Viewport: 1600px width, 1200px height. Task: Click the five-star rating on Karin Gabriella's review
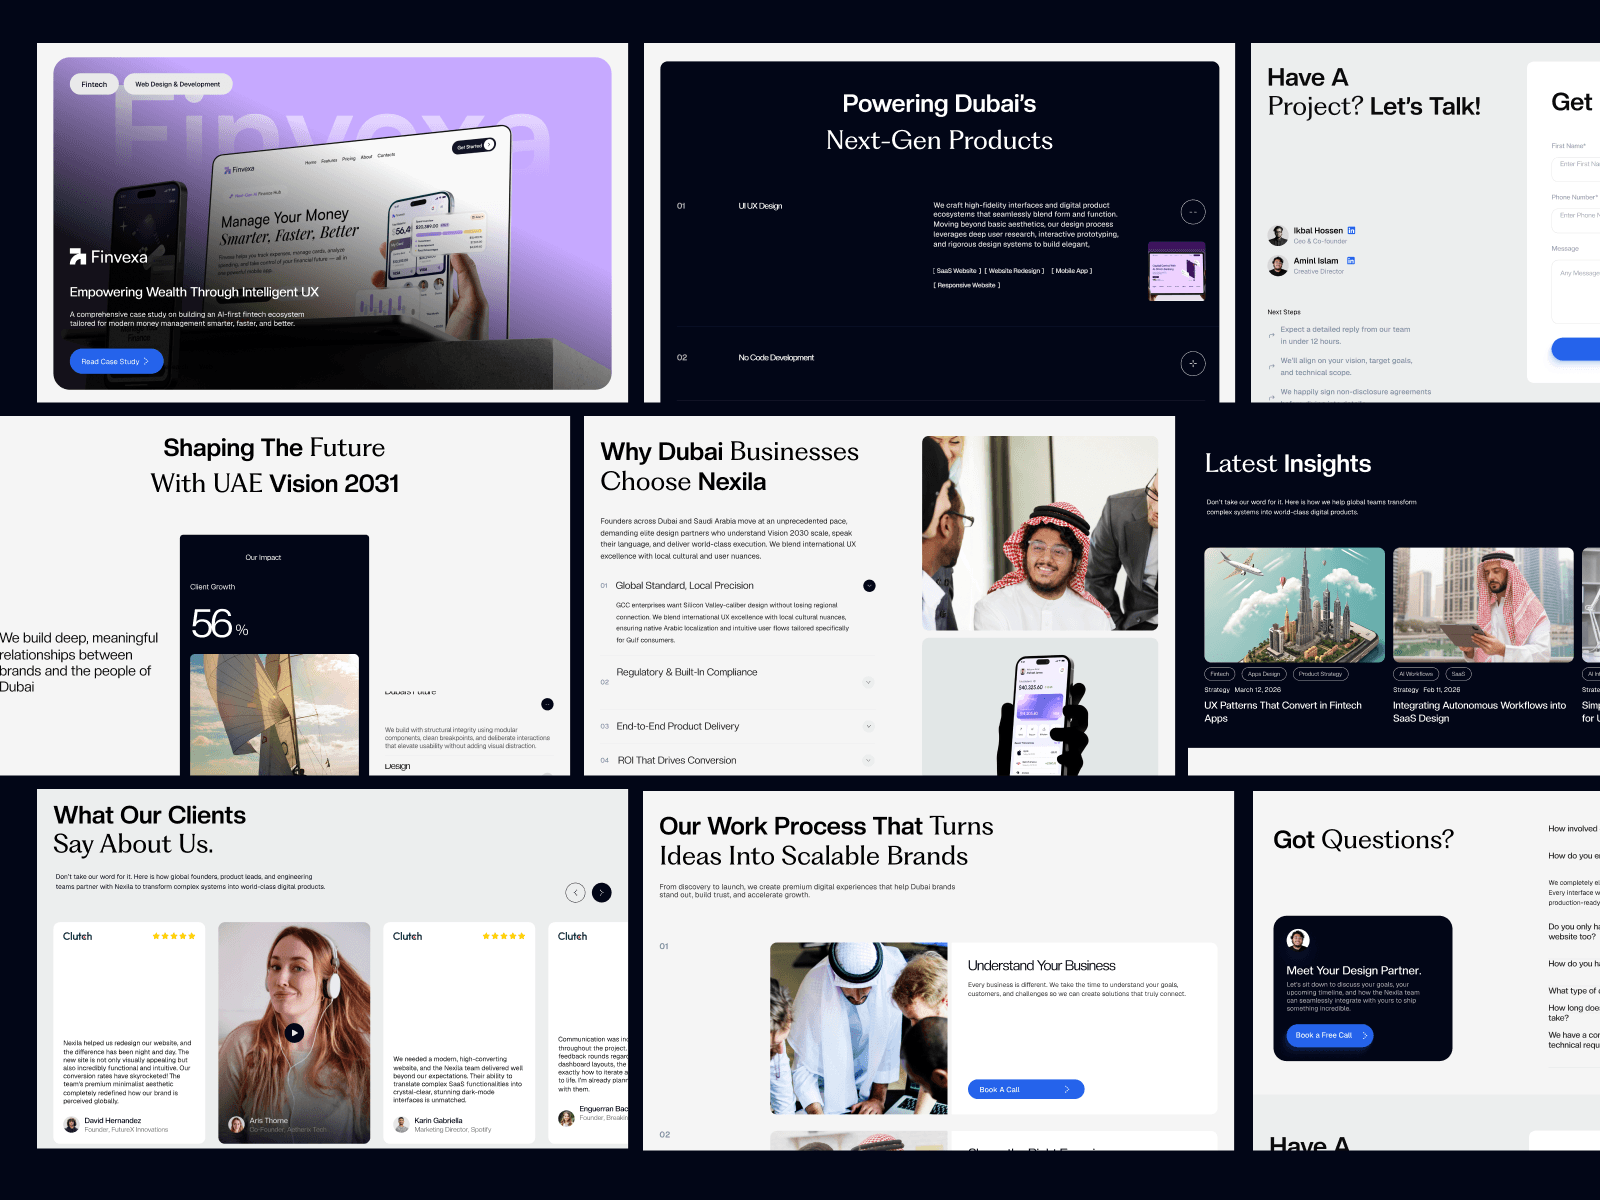click(504, 936)
